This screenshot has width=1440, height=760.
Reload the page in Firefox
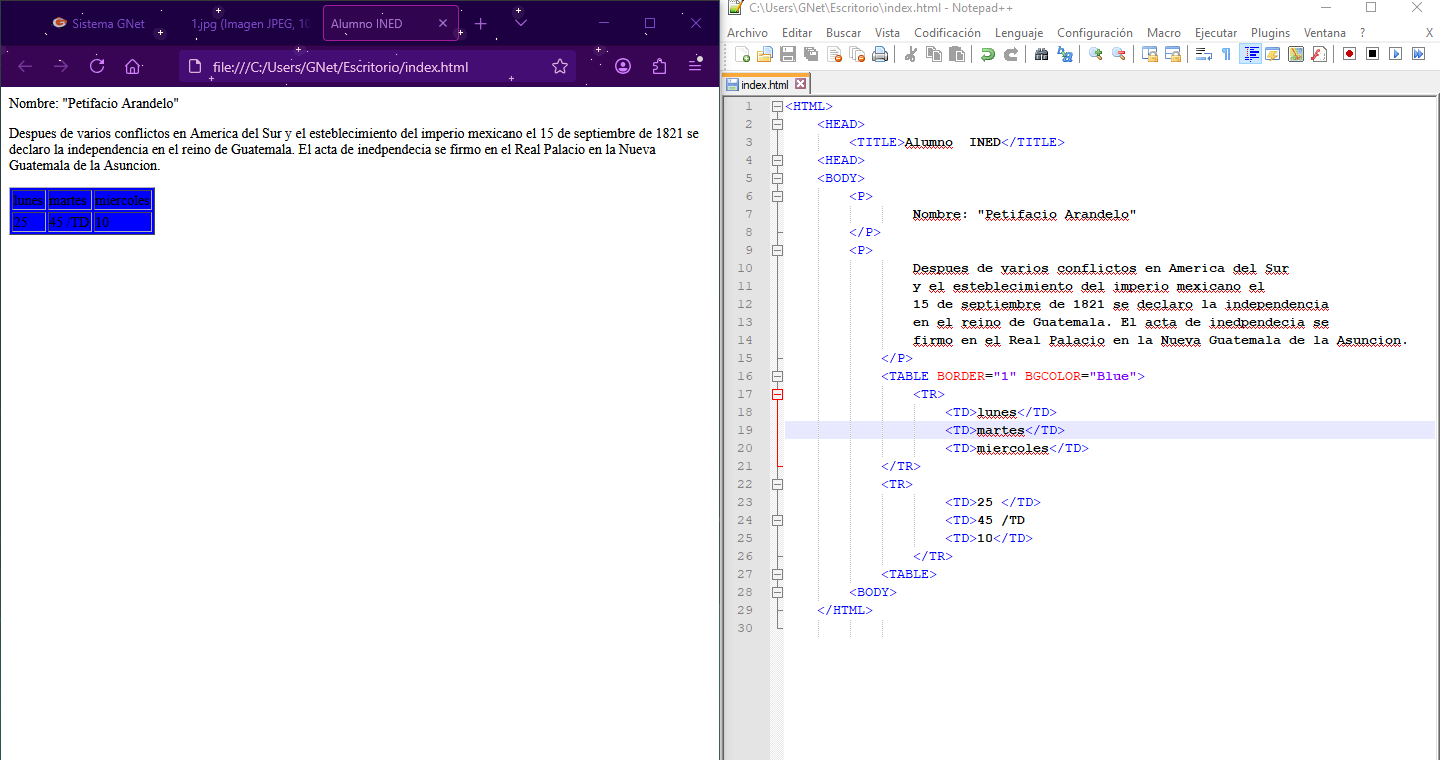pos(97,67)
